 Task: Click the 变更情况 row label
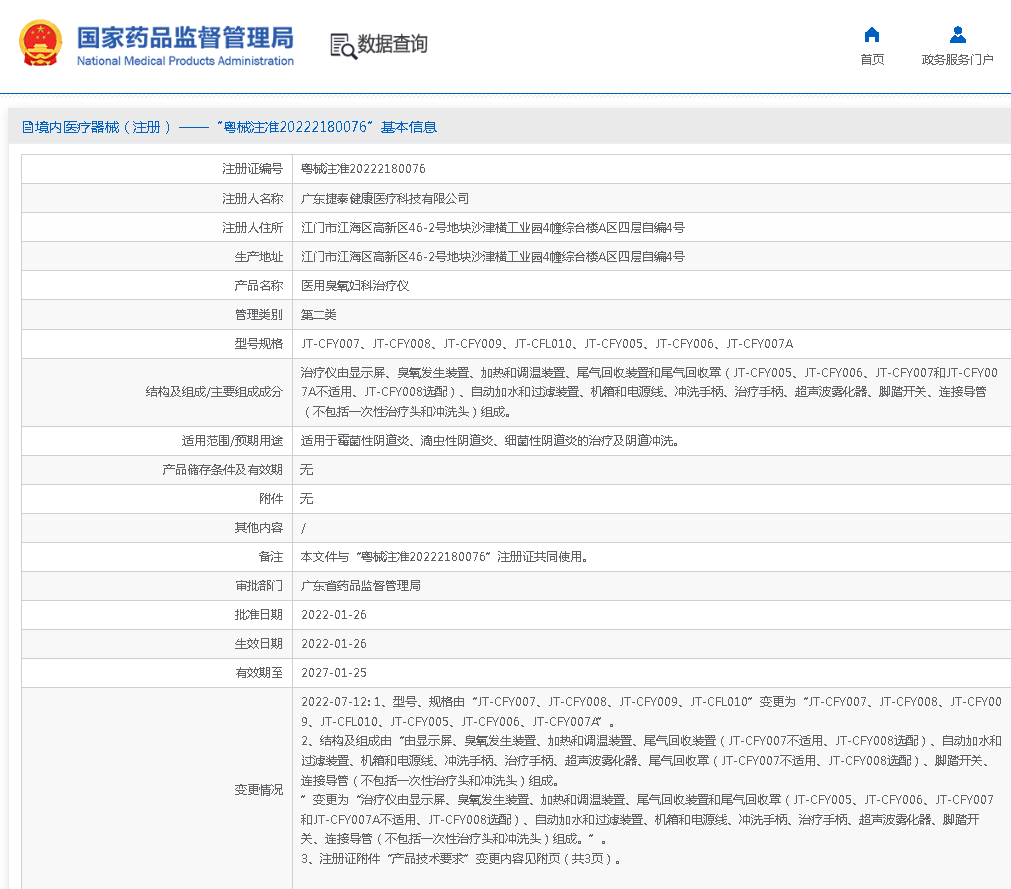tap(258, 790)
